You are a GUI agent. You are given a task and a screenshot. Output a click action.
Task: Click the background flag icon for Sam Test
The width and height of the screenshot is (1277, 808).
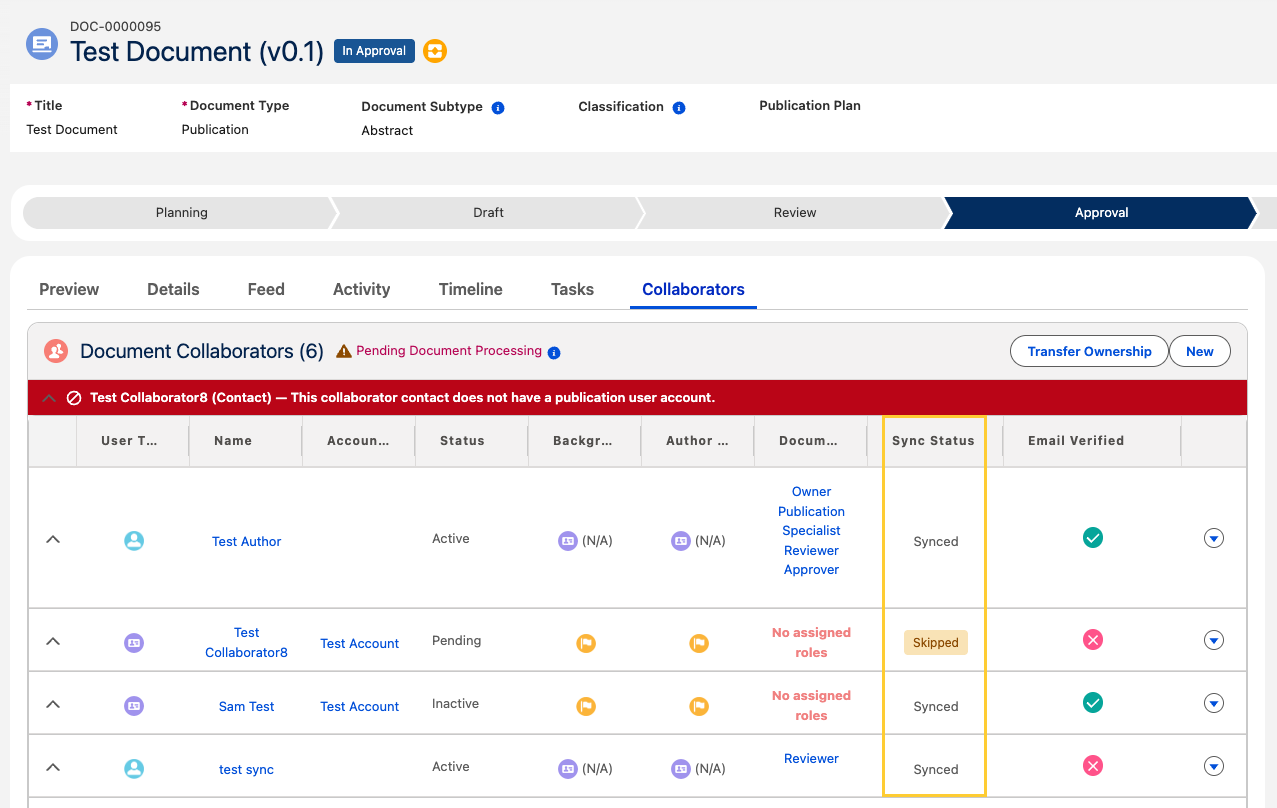tap(586, 706)
